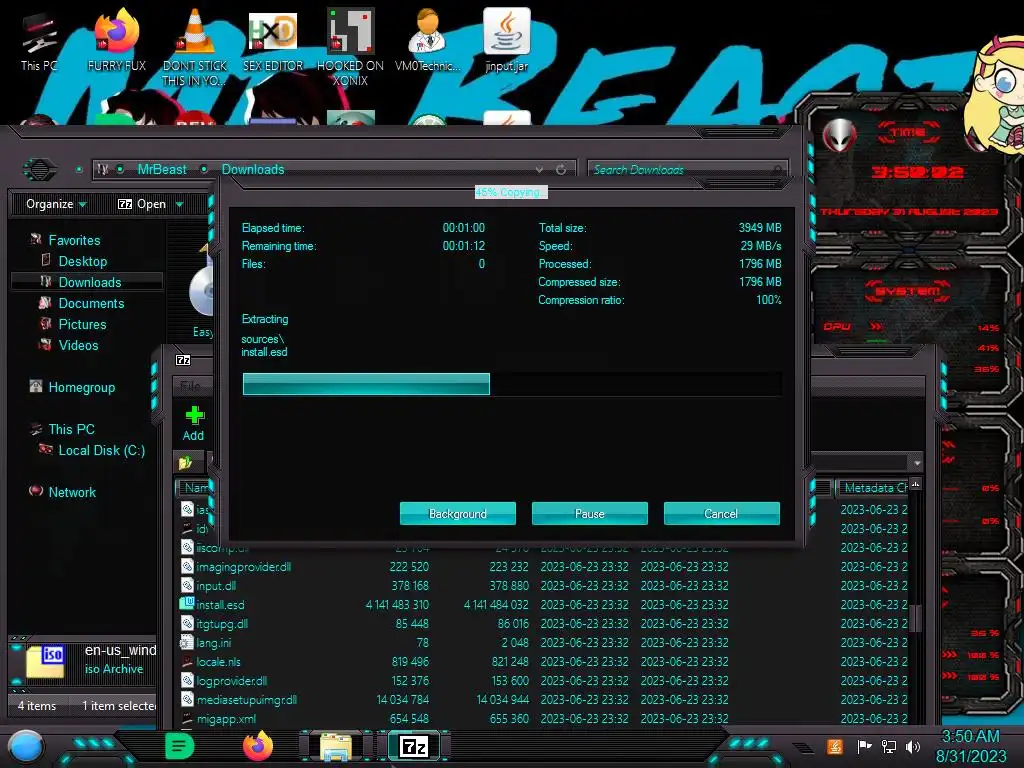Viewport: 1024px width, 768px height.
Task: Select mediasetupuimgr.dll row
Action: (x=543, y=699)
